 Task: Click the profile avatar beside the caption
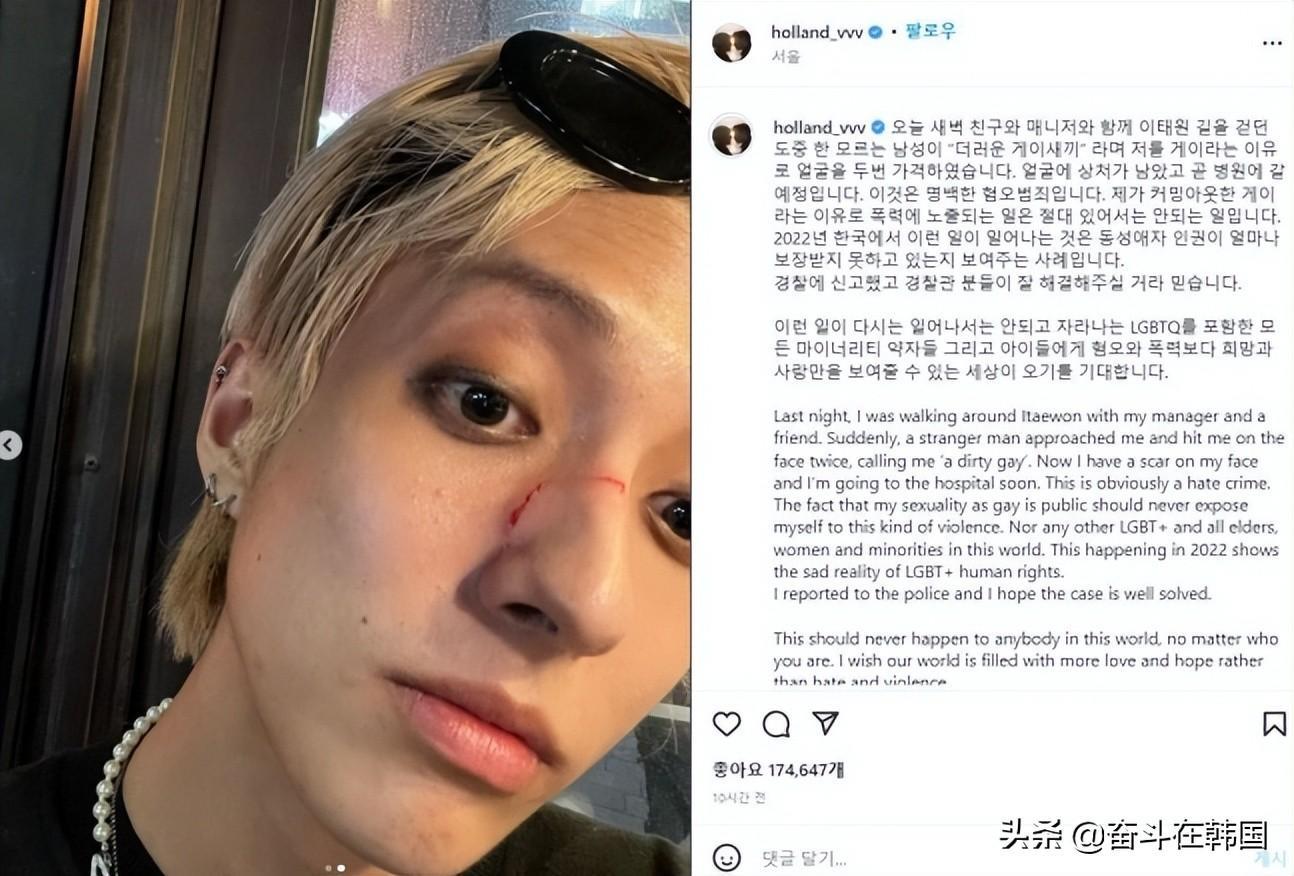pyautogui.click(x=731, y=135)
